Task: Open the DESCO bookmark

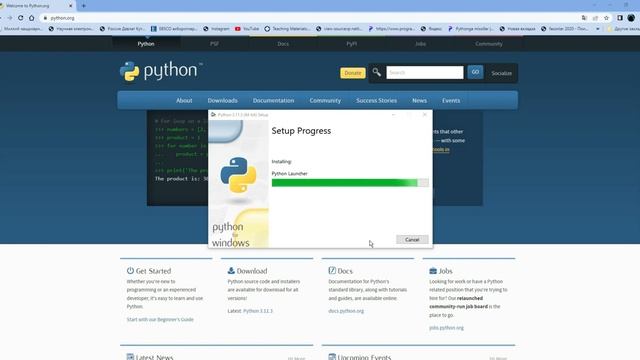Action: point(174,29)
